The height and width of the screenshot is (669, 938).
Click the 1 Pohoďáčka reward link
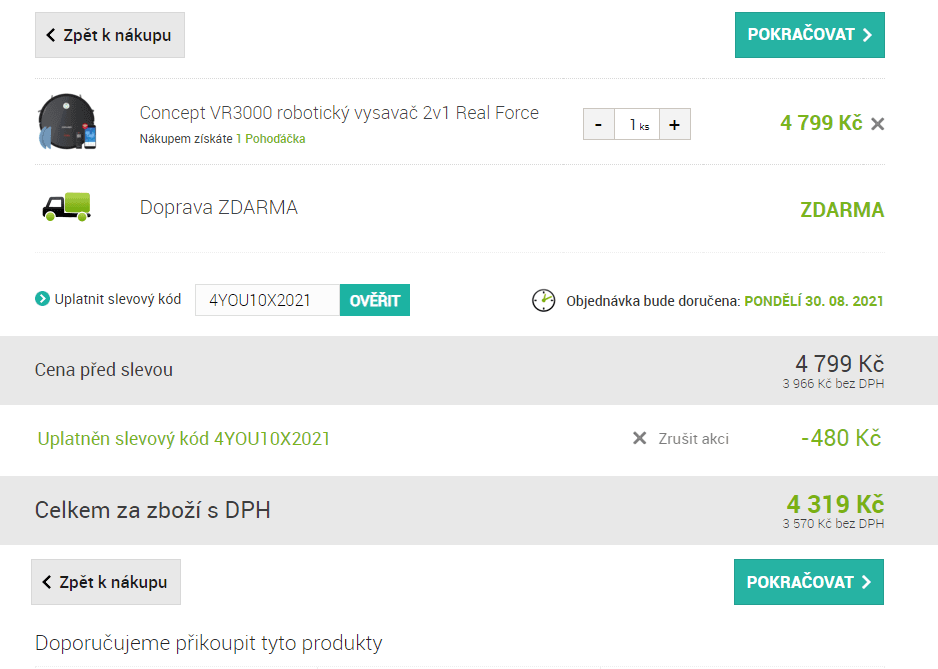(270, 139)
